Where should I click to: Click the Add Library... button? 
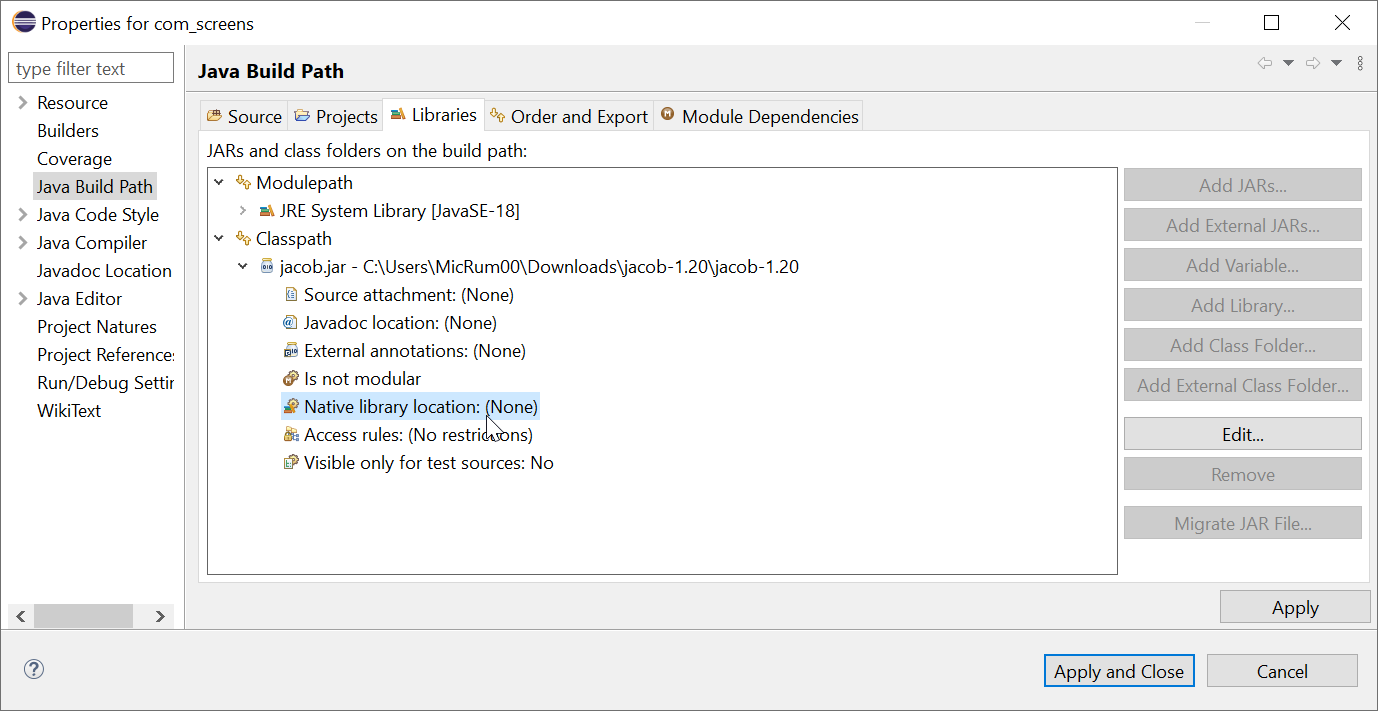pos(1243,305)
